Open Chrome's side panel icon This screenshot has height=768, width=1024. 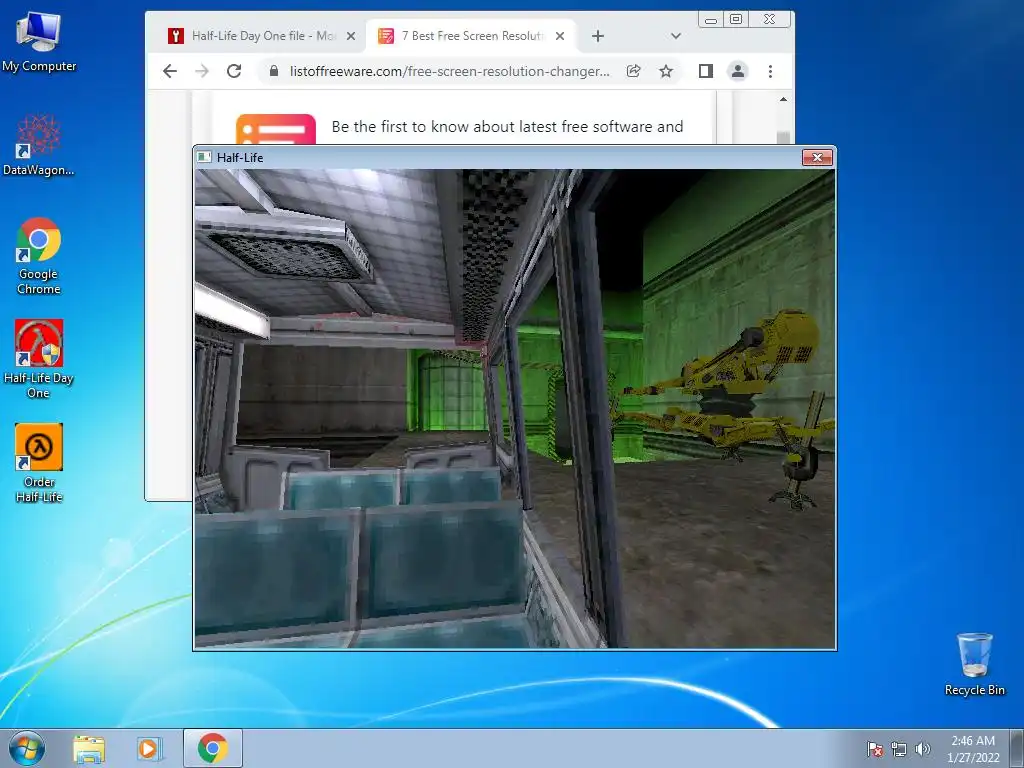click(x=706, y=71)
